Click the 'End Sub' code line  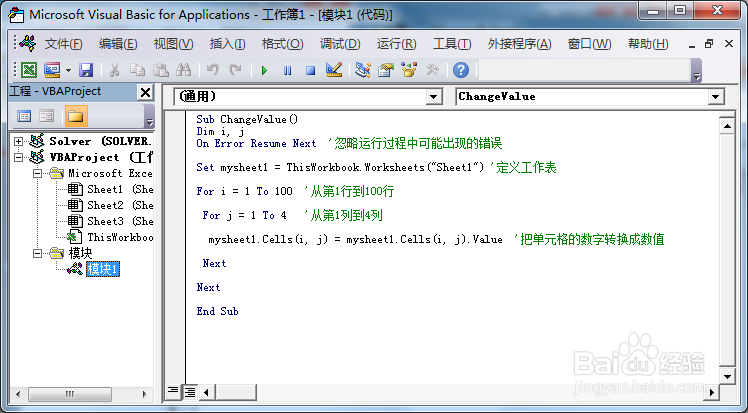(x=218, y=311)
